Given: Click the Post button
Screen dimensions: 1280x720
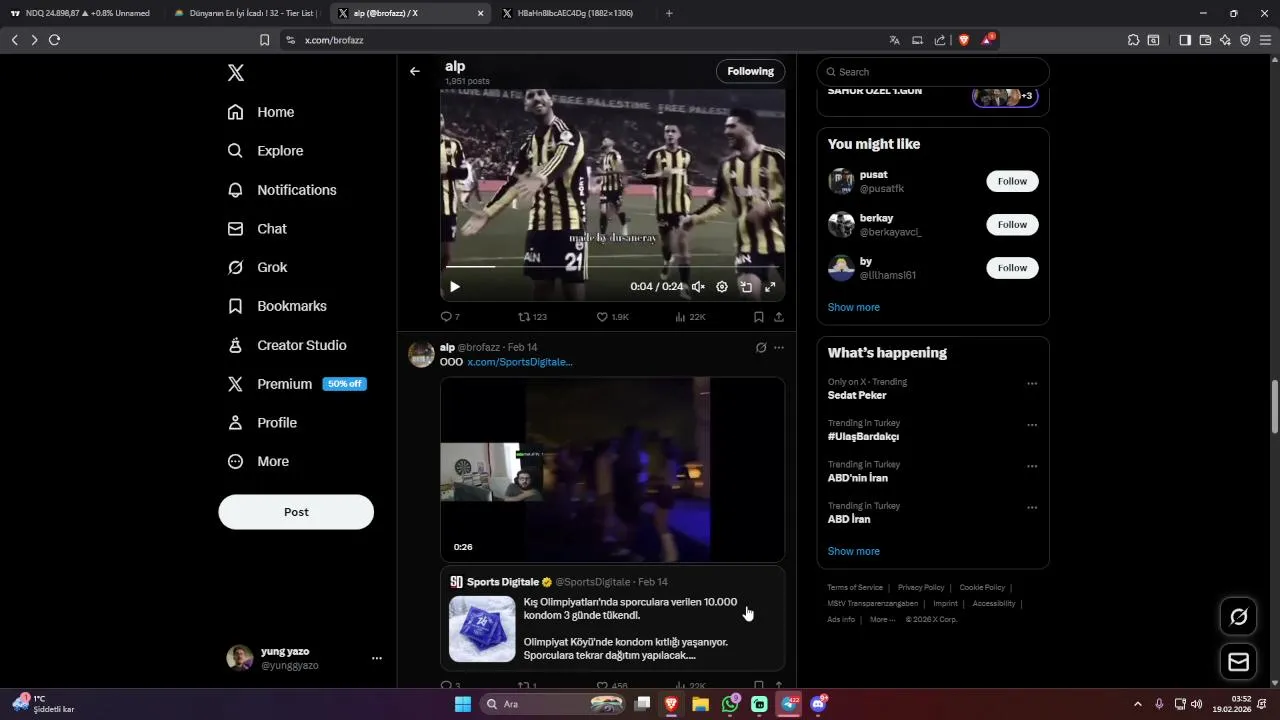Looking at the screenshot, I should tap(296, 512).
